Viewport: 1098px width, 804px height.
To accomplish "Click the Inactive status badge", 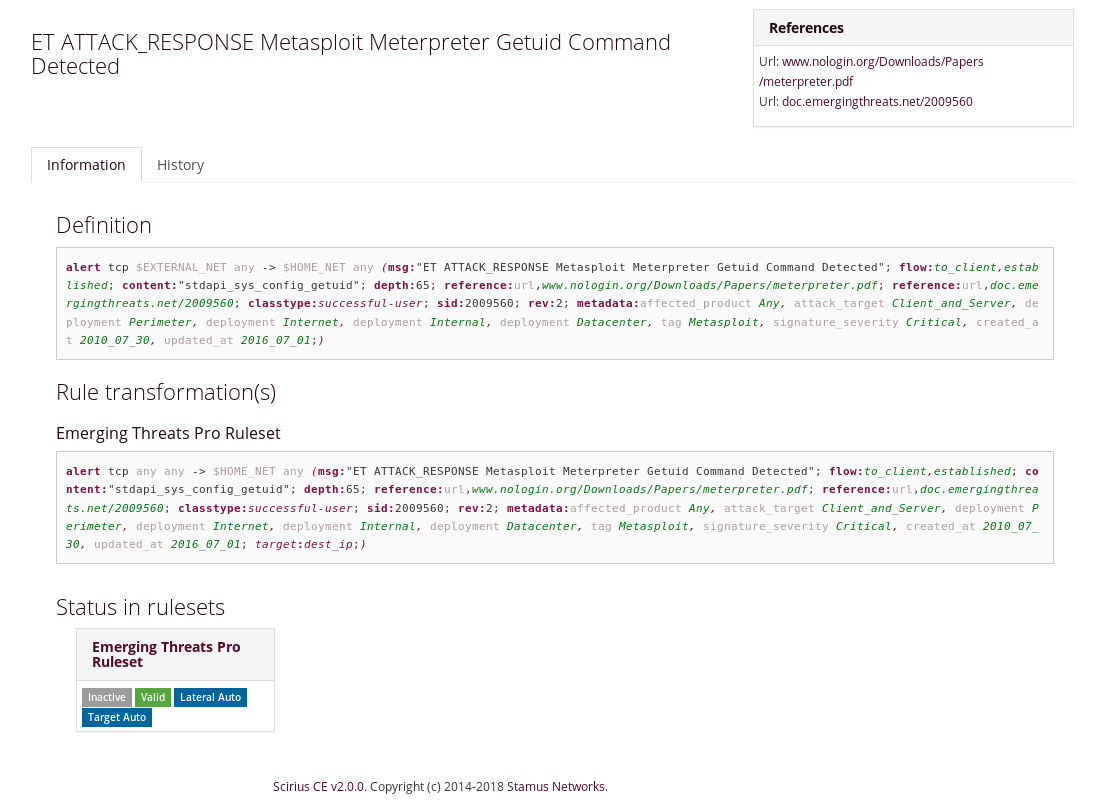I will pyautogui.click(x=106, y=698).
